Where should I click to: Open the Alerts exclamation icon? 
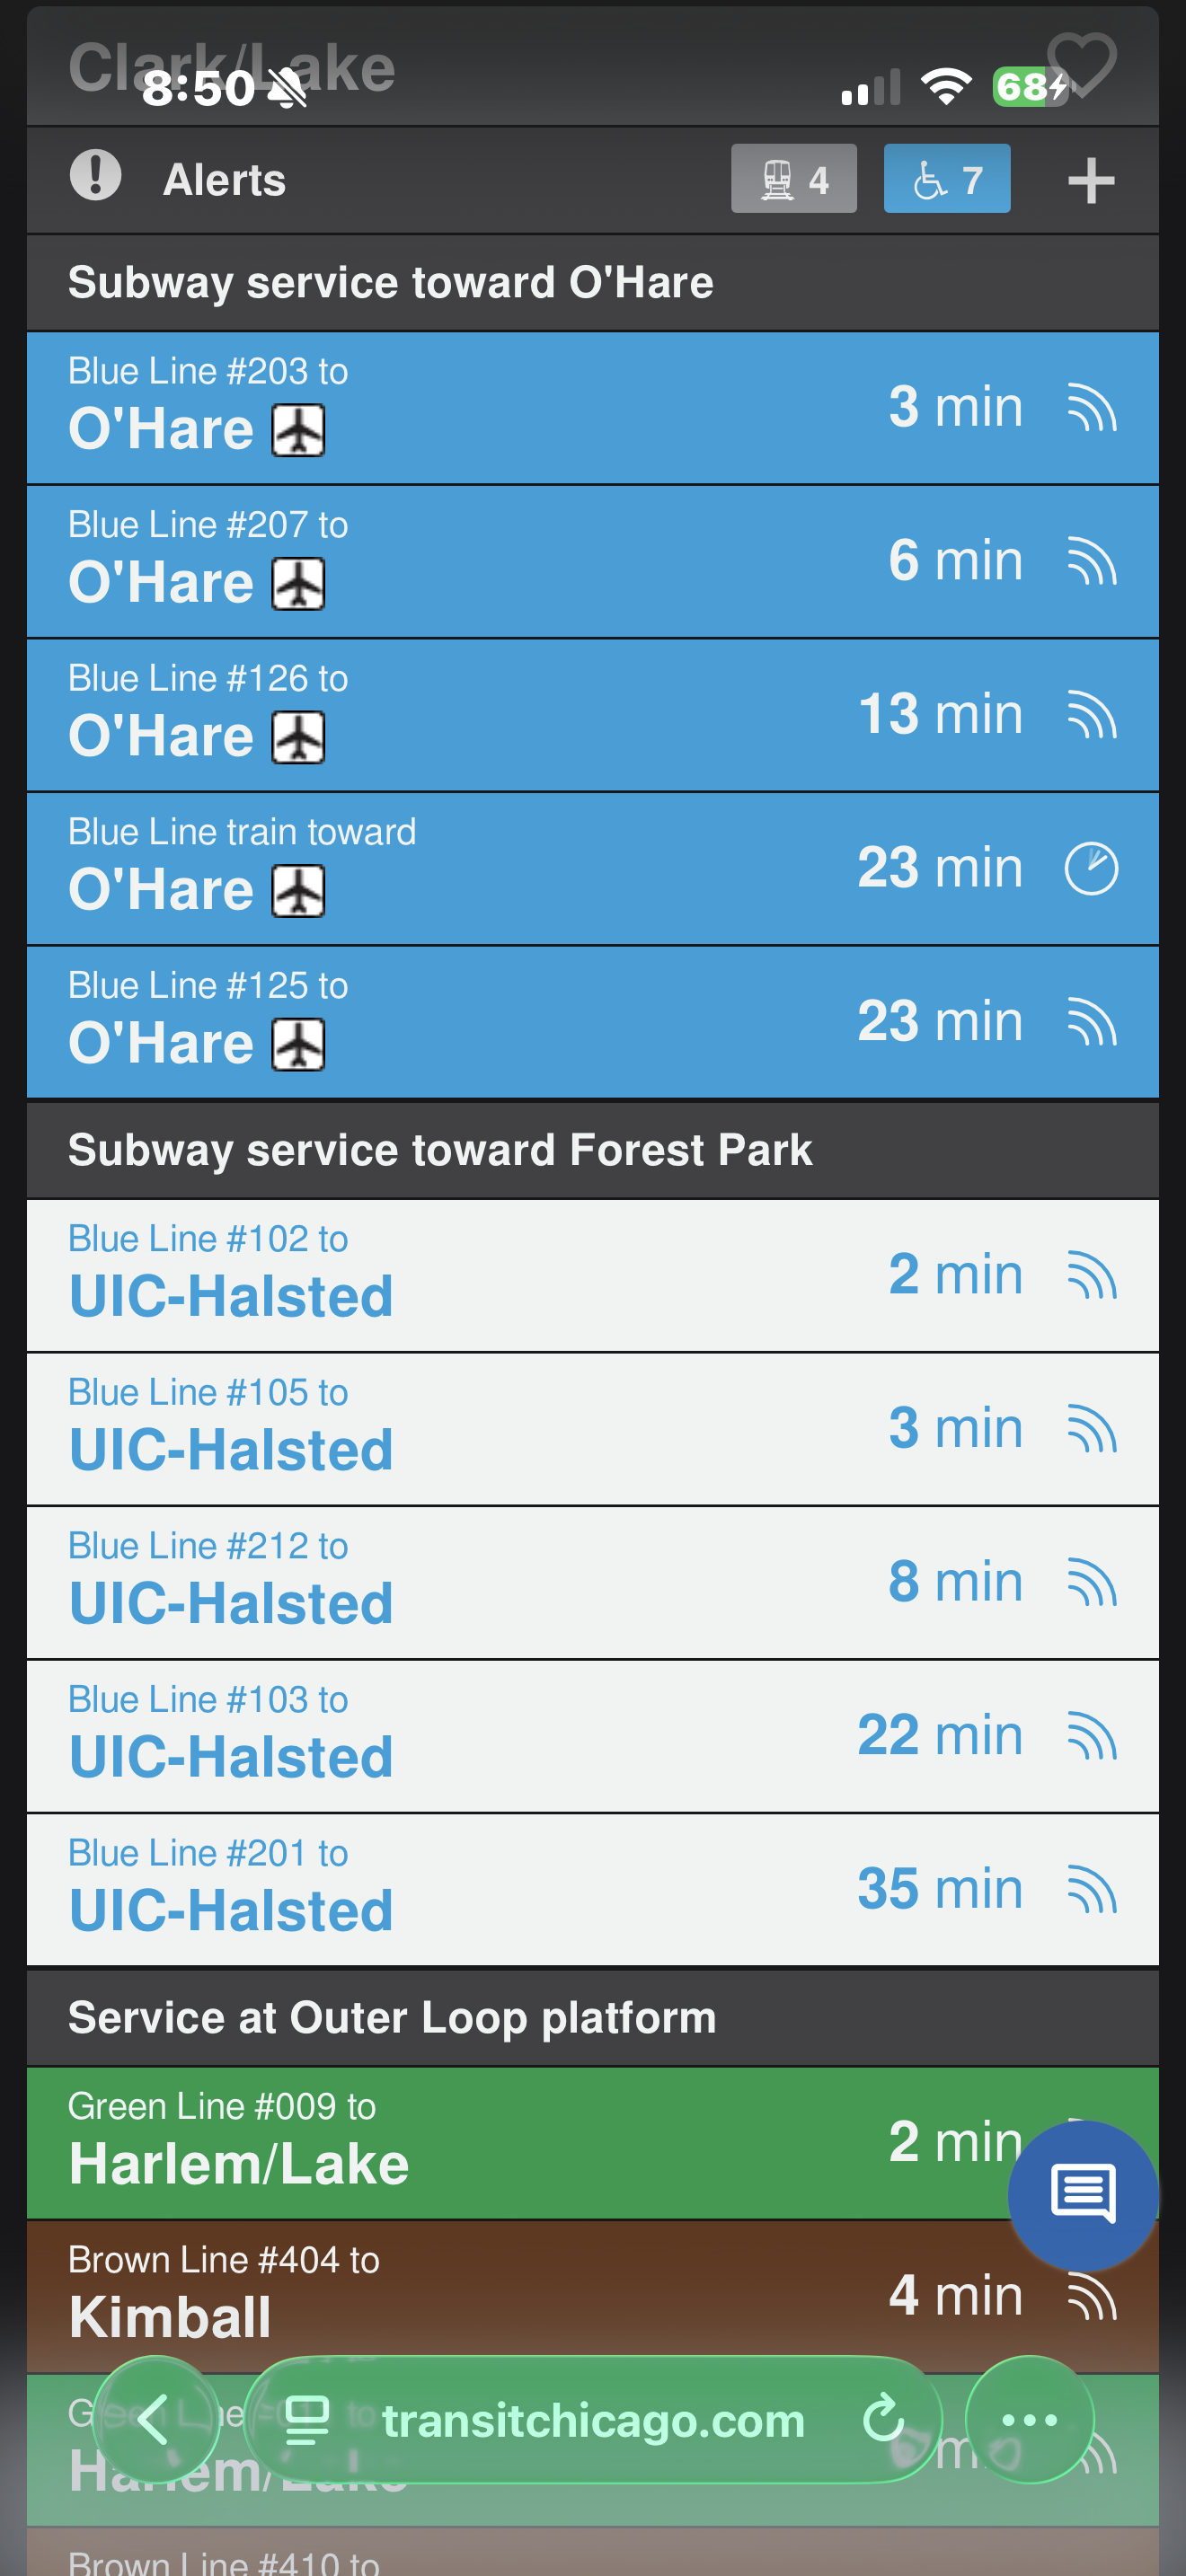(96, 177)
